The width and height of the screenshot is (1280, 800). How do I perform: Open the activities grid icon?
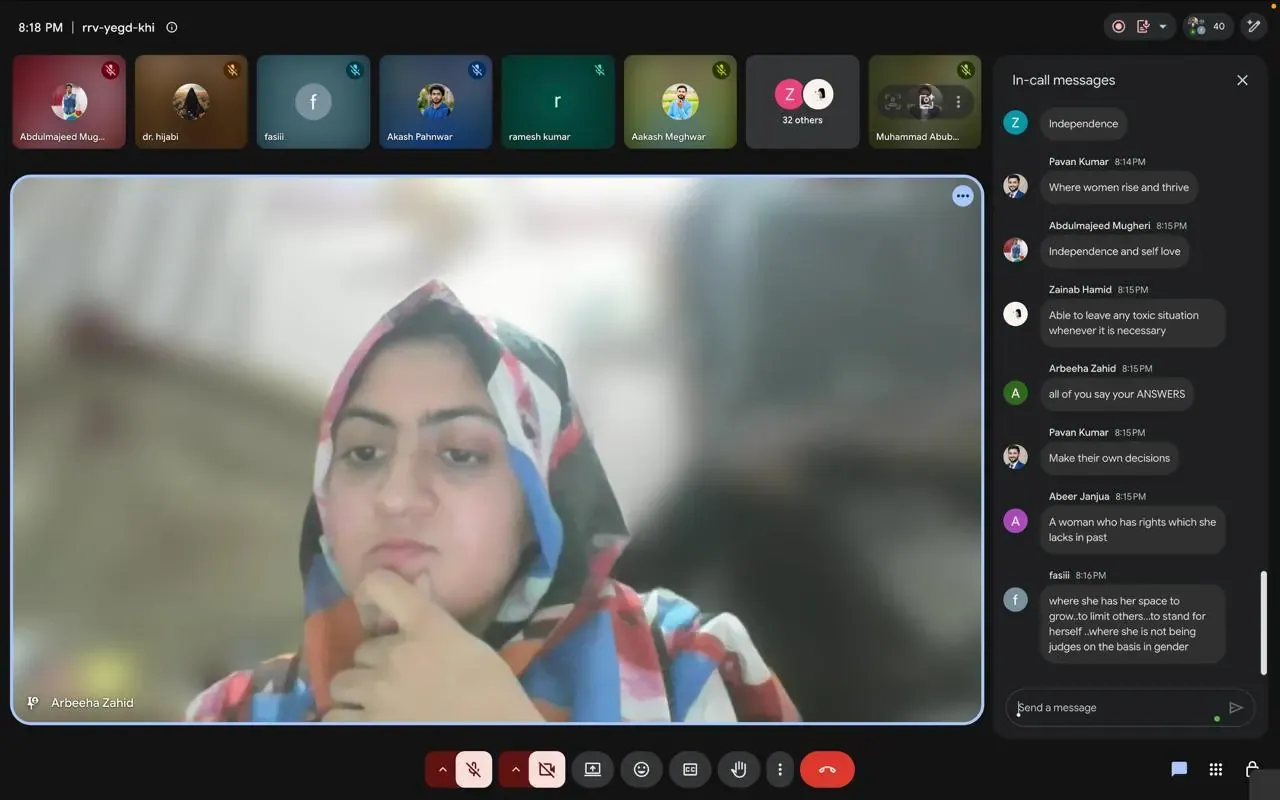pos(1216,769)
